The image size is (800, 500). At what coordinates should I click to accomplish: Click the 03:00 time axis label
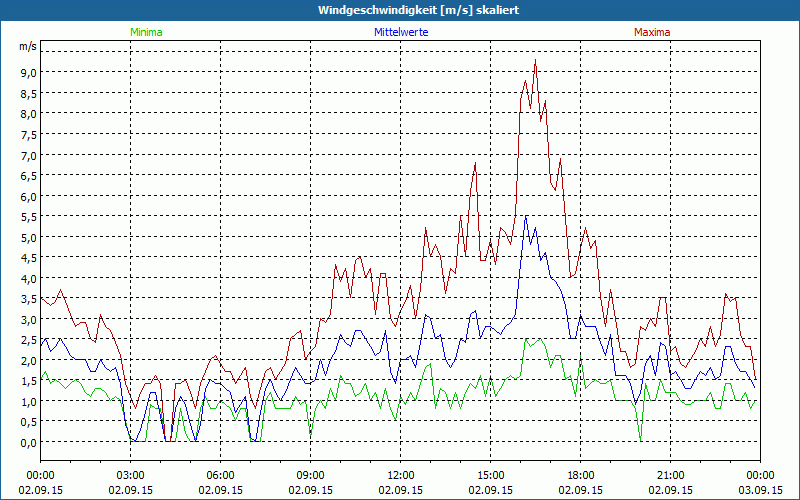click(131, 476)
